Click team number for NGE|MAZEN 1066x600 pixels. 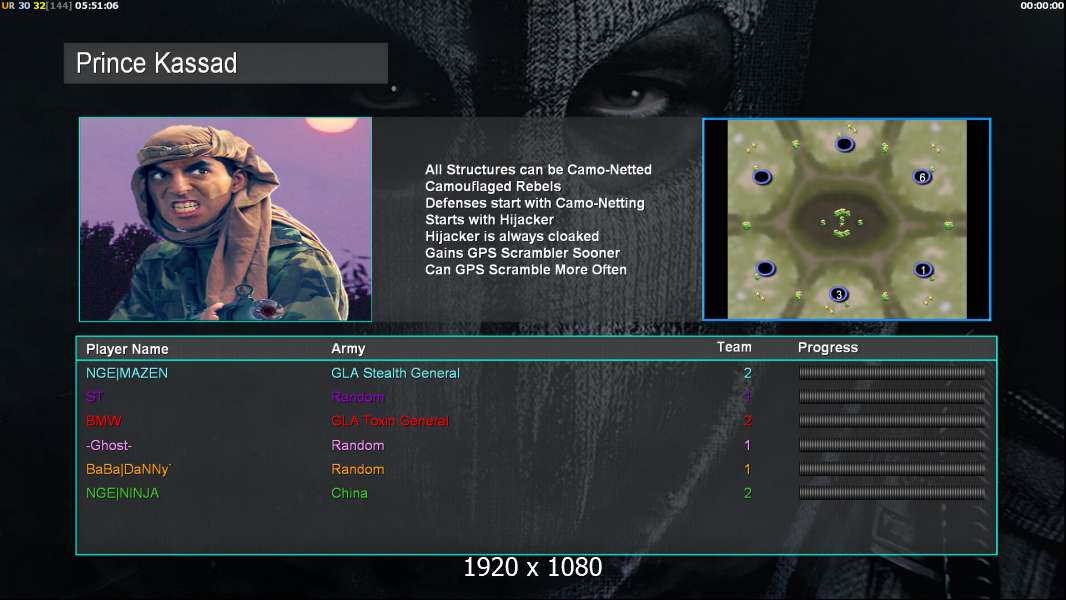(x=747, y=373)
